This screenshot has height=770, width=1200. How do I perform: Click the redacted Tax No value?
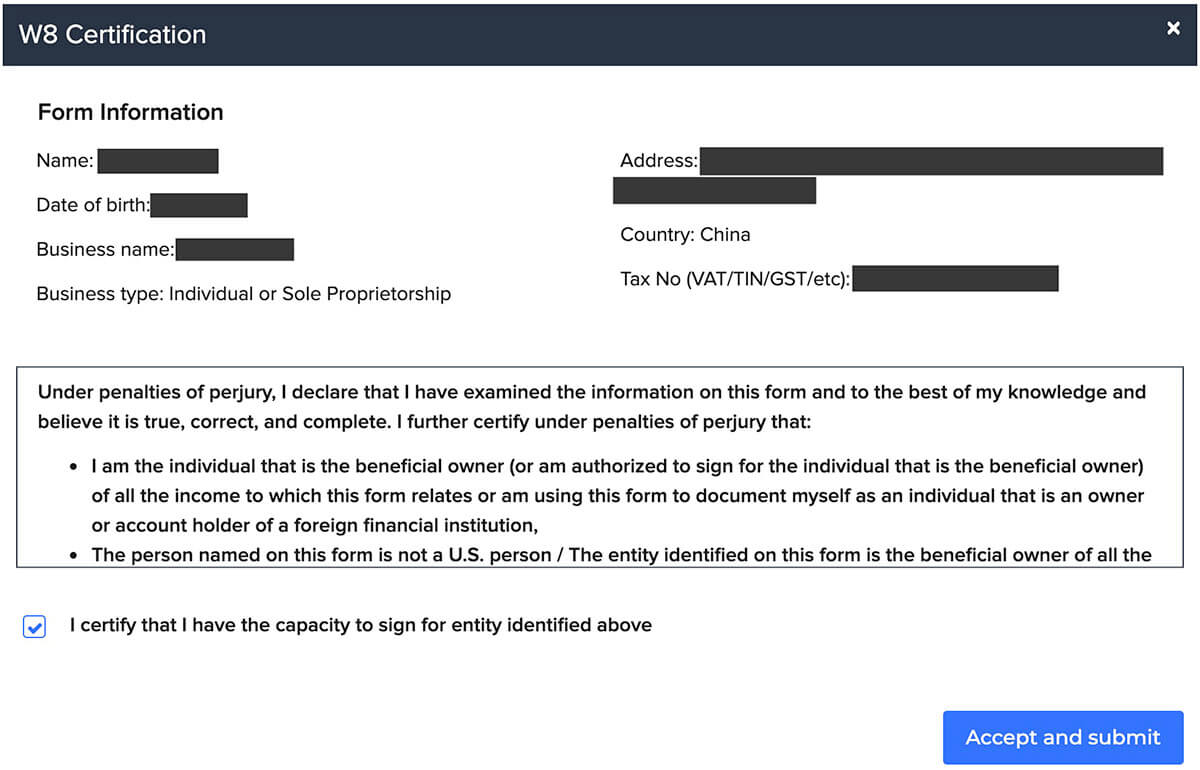coord(956,279)
